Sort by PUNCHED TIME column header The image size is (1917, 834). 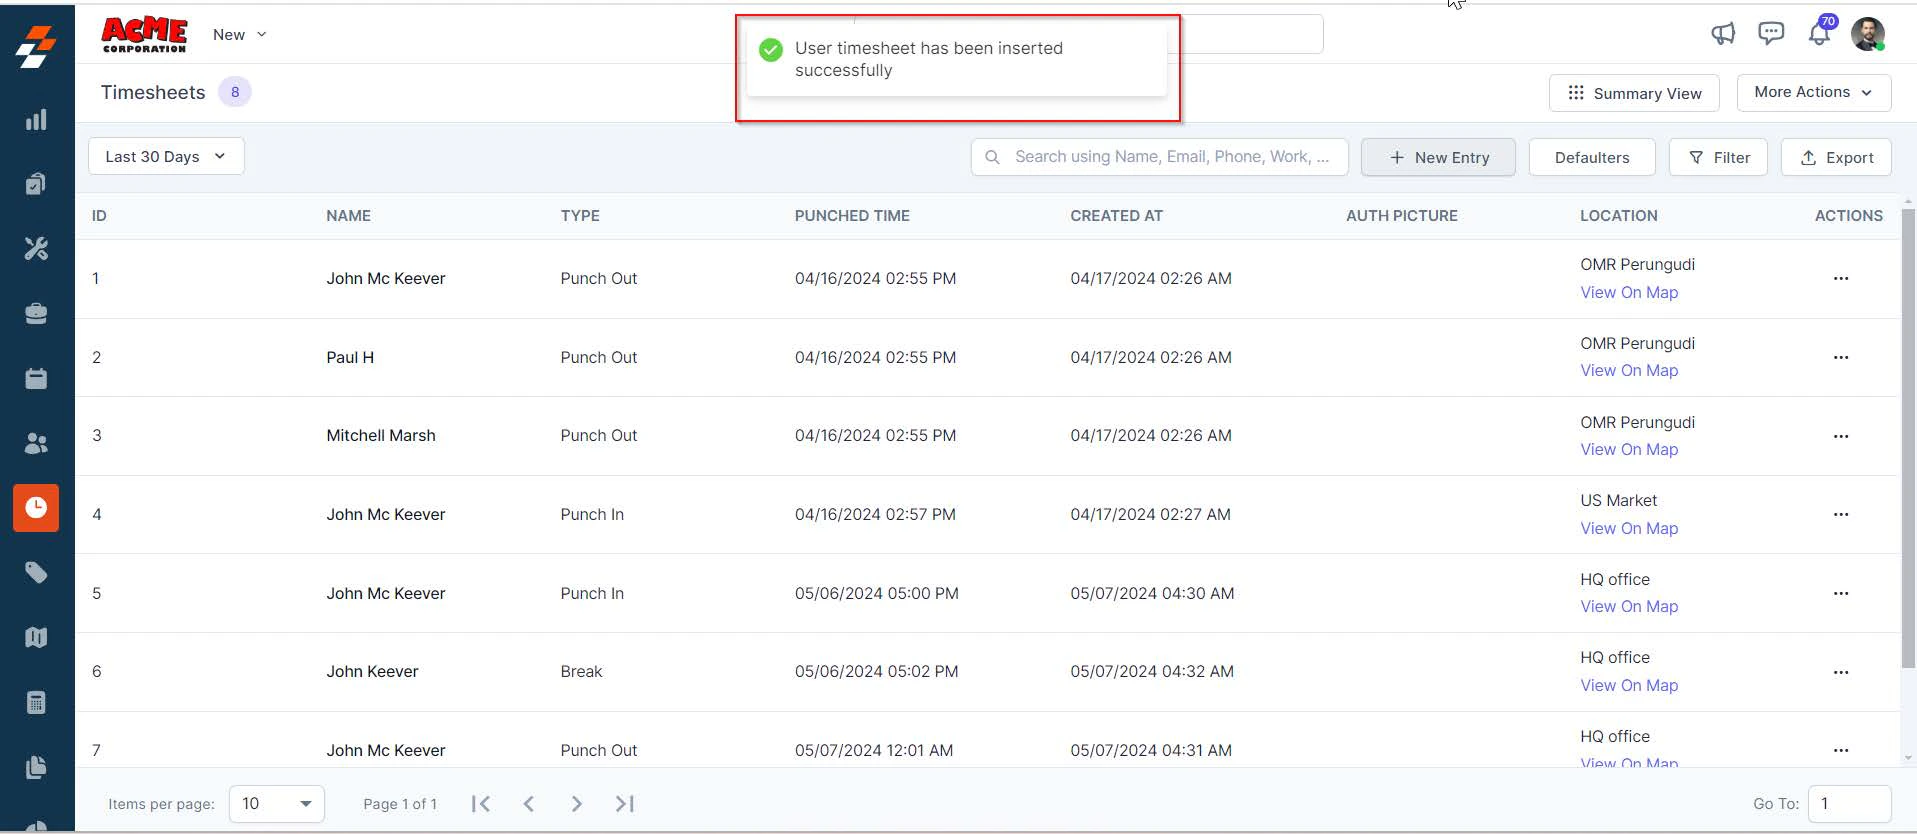coord(852,216)
